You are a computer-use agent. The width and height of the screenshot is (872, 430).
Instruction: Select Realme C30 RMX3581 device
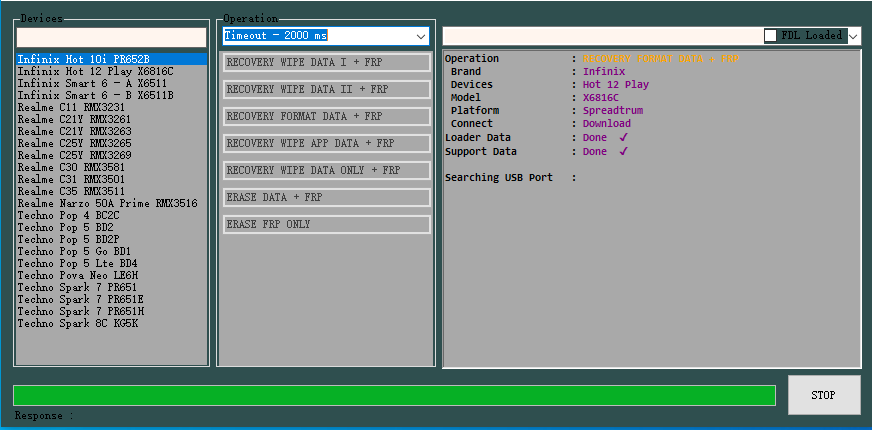pyautogui.click(x=112, y=167)
